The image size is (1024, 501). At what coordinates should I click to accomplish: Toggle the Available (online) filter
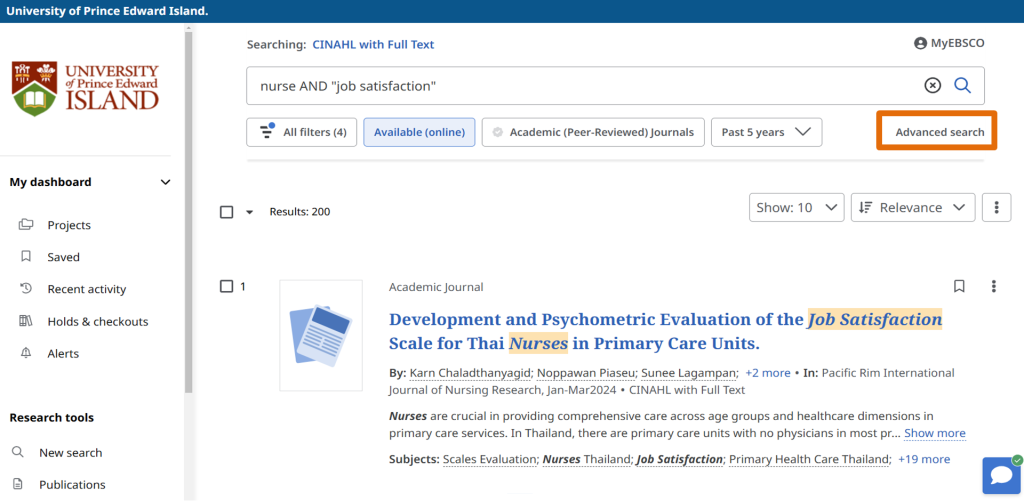[x=418, y=132]
